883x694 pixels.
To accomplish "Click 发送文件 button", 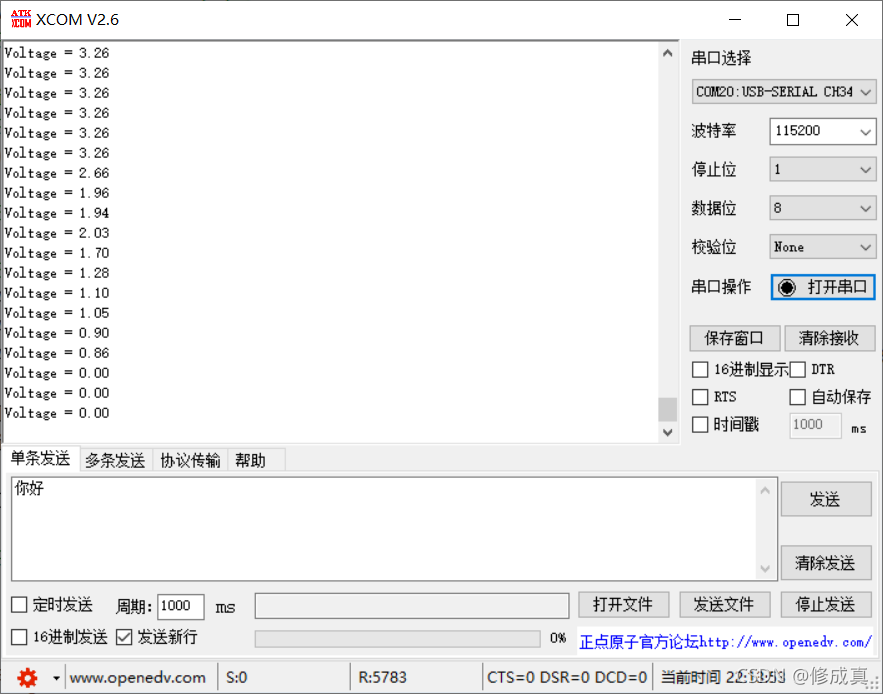I will pos(724,605).
